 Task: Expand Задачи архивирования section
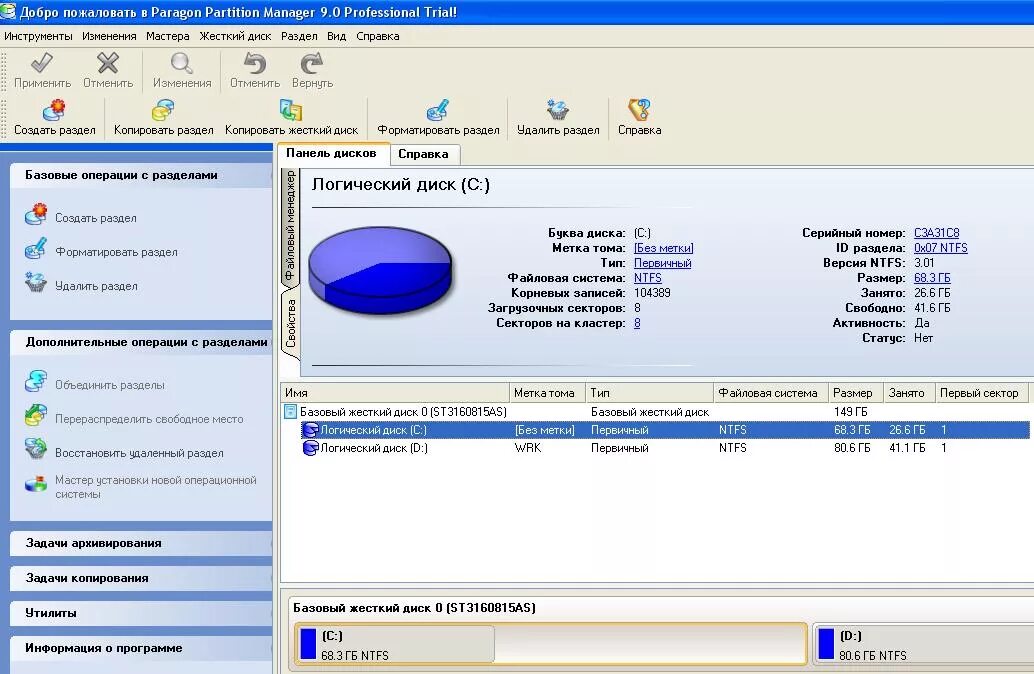pyautogui.click(x=140, y=543)
